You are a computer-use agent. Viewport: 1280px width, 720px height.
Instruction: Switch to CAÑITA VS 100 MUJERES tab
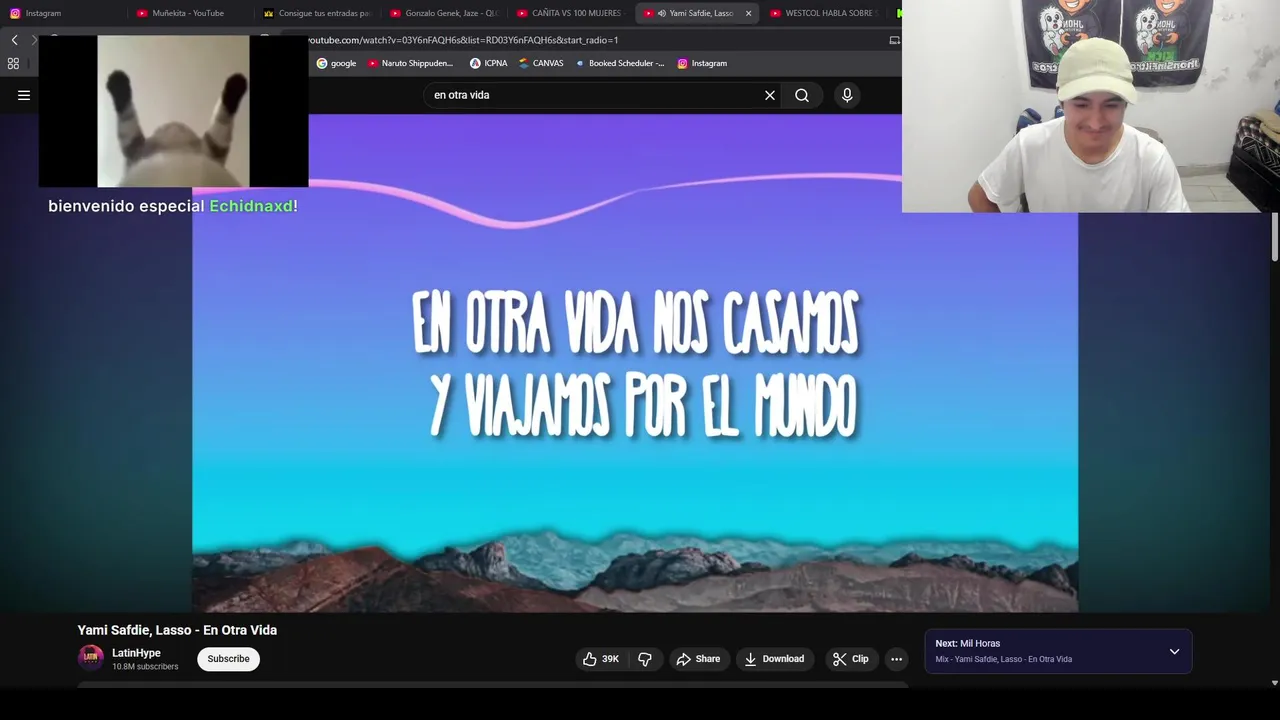coord(570,13)
